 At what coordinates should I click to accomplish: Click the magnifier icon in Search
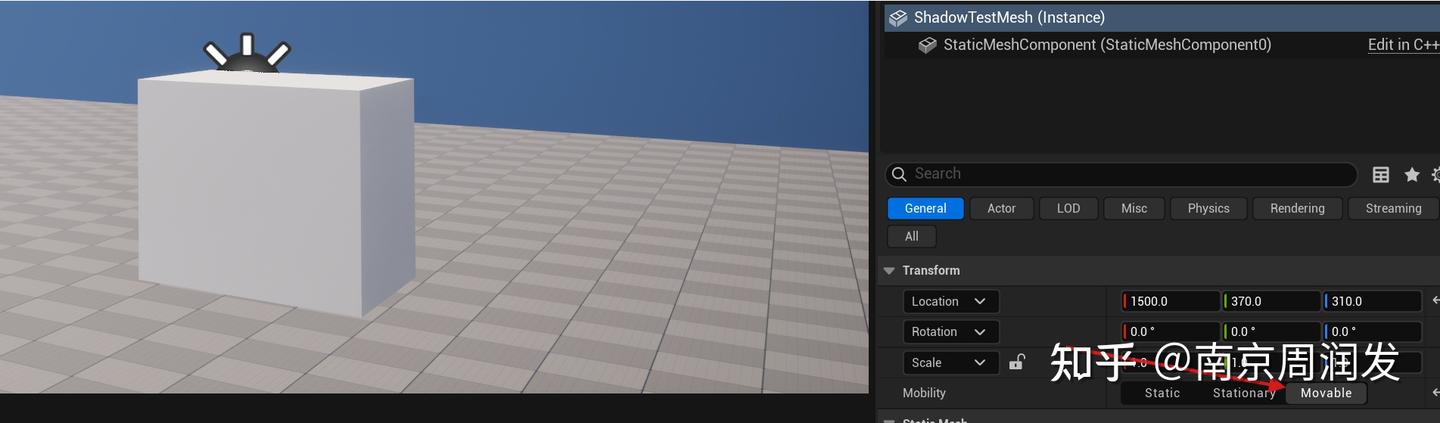point(899,174)
